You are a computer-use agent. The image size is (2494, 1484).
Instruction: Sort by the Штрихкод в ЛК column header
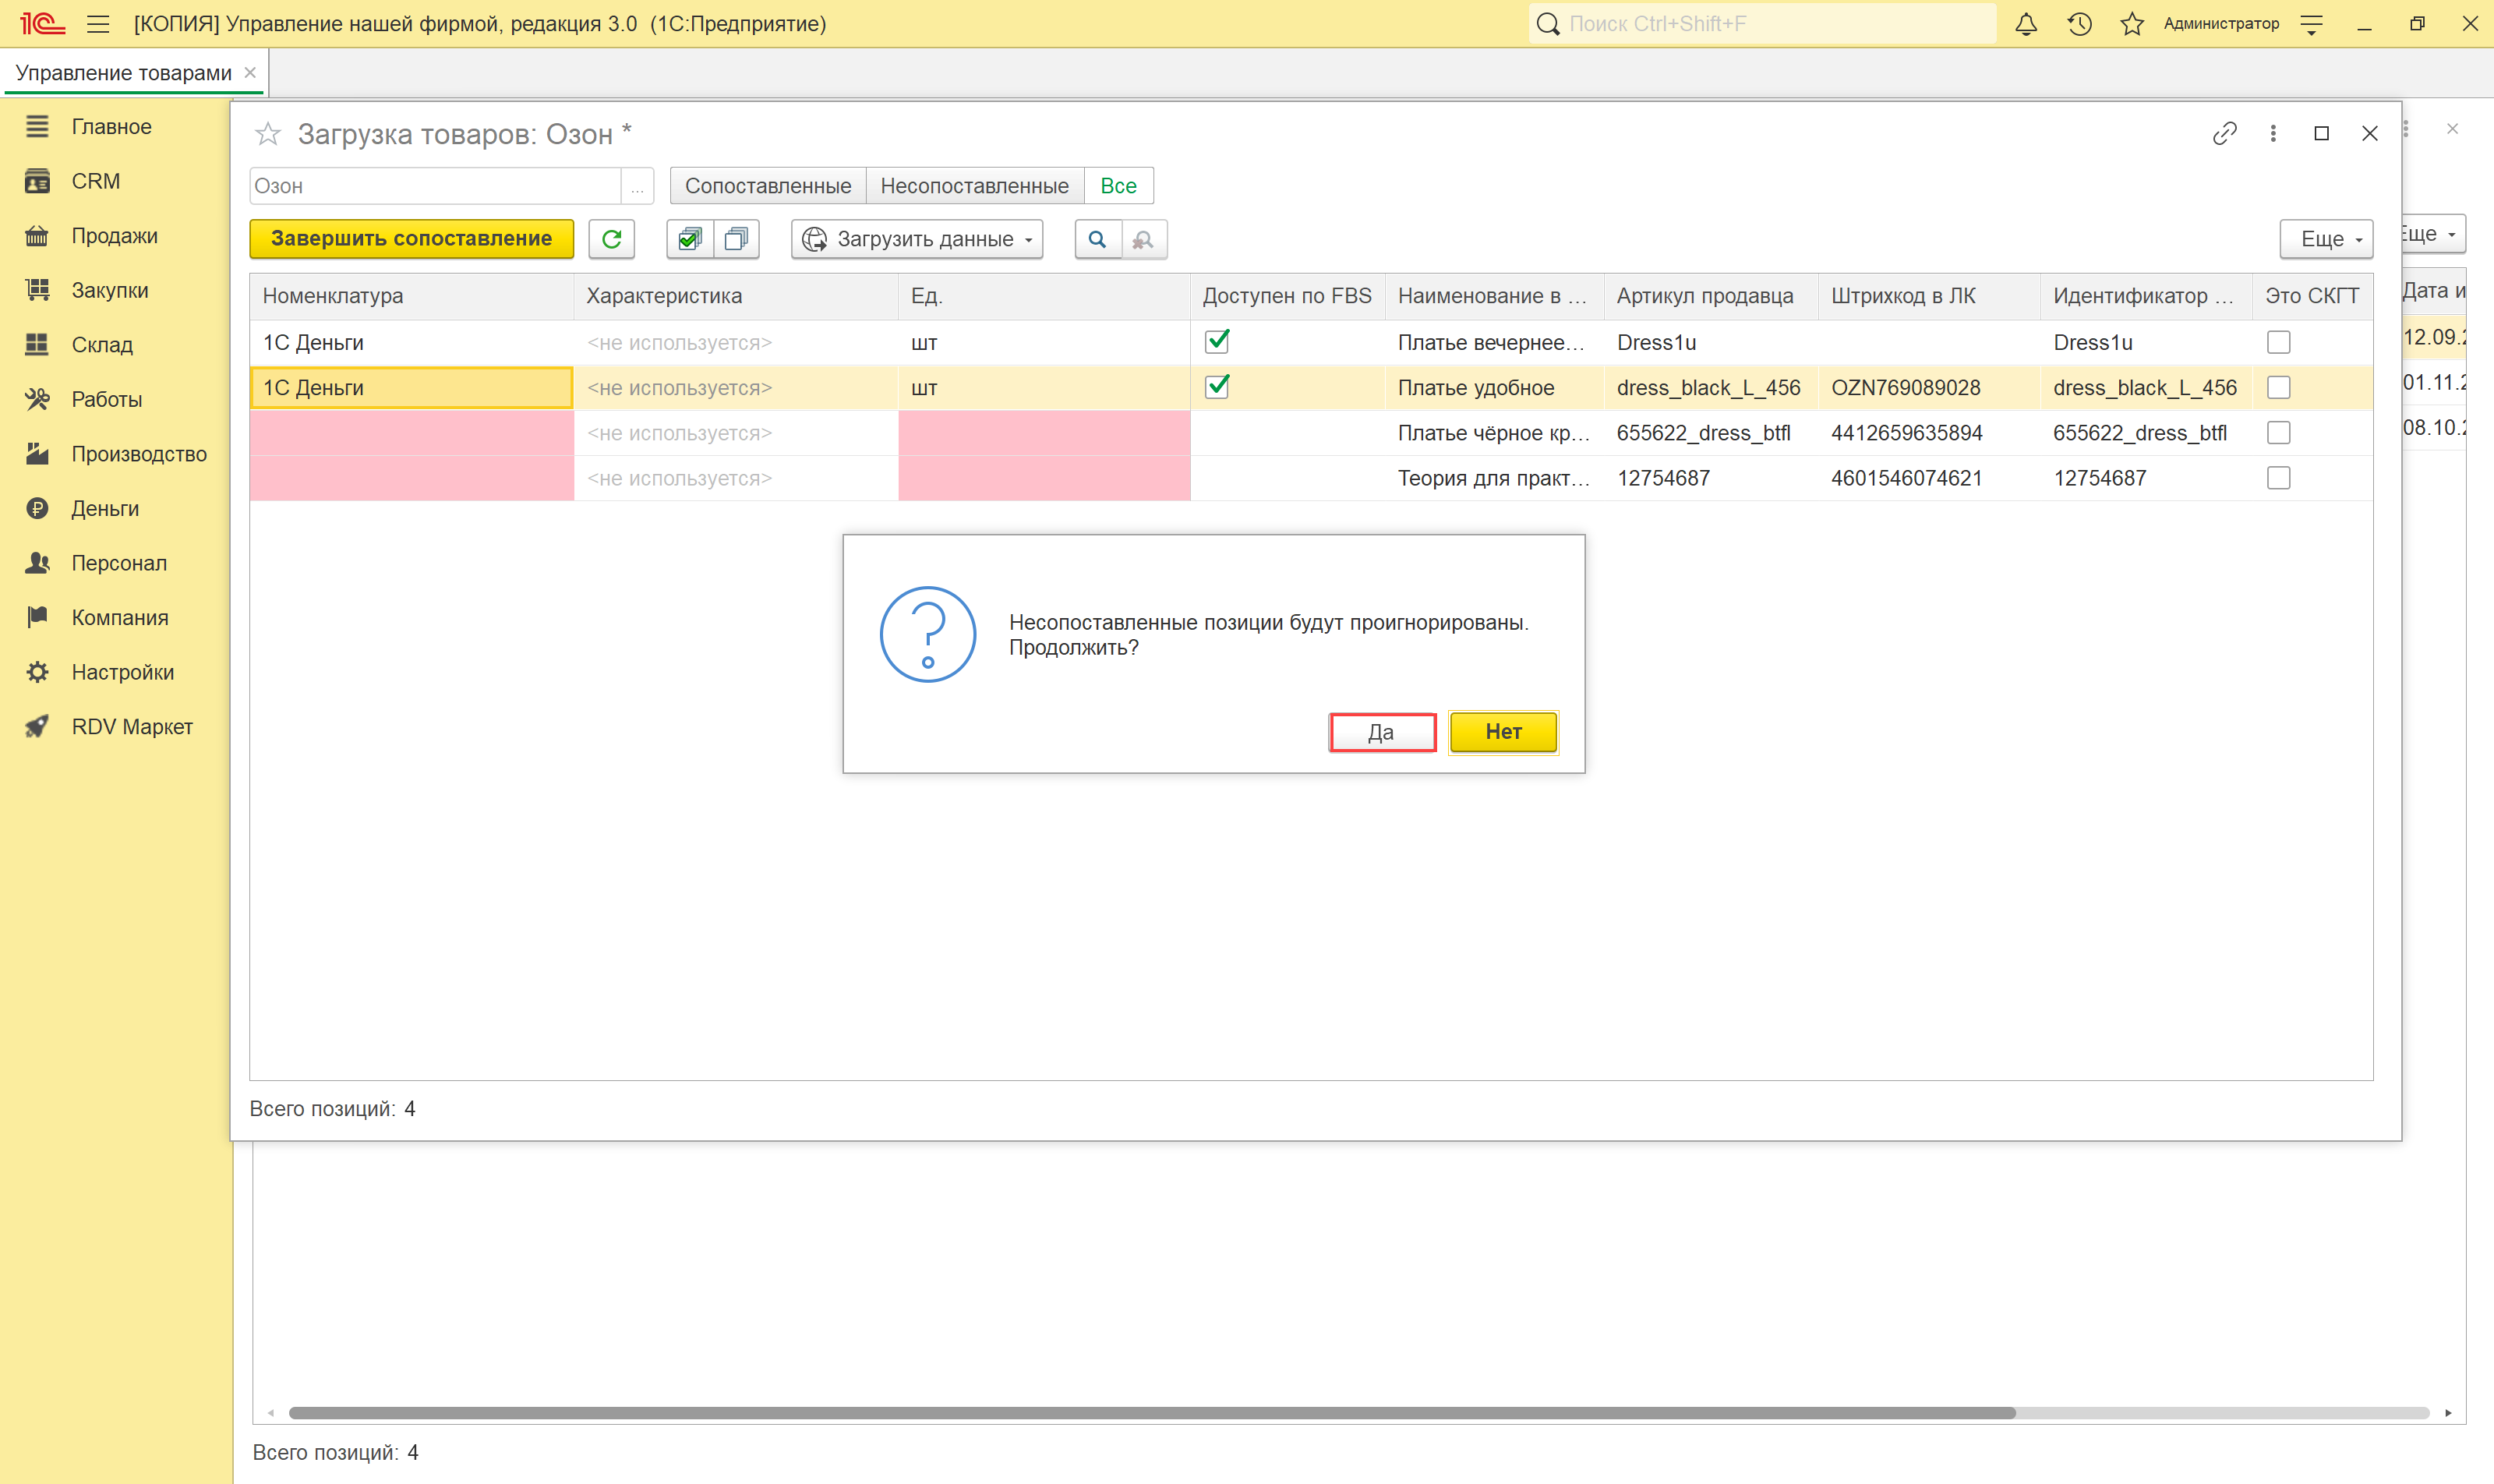coord(1928,296)
